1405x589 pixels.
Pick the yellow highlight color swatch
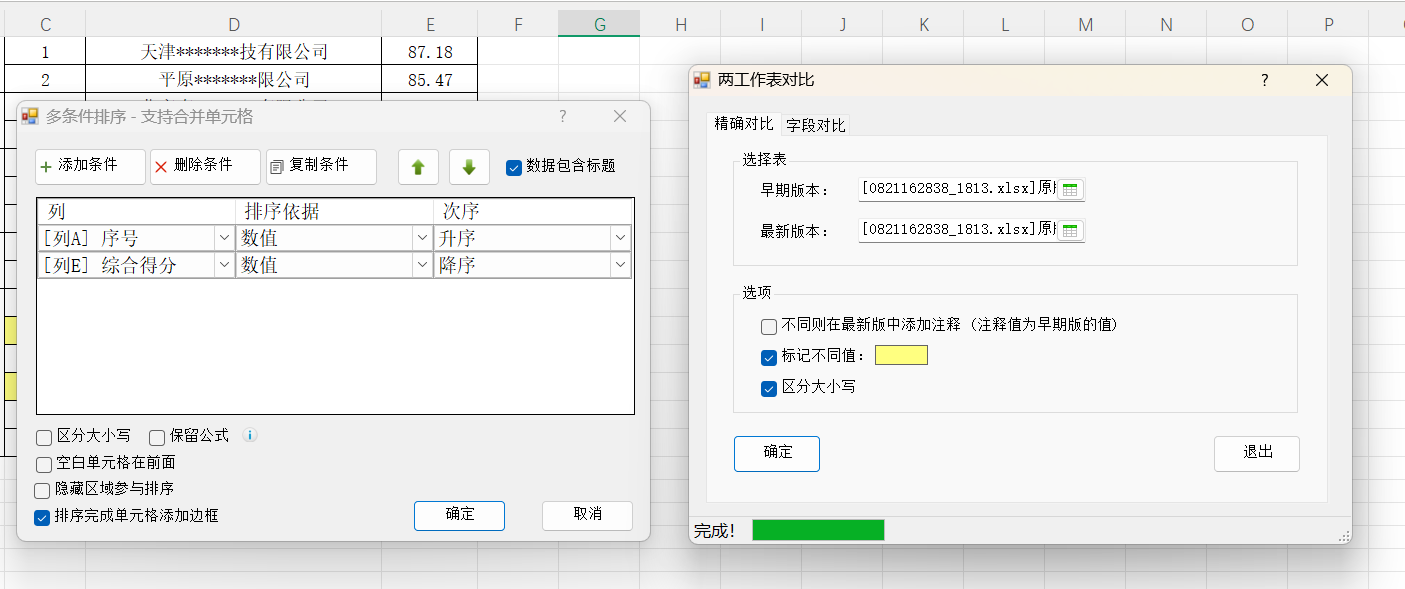tap(901, 355)
